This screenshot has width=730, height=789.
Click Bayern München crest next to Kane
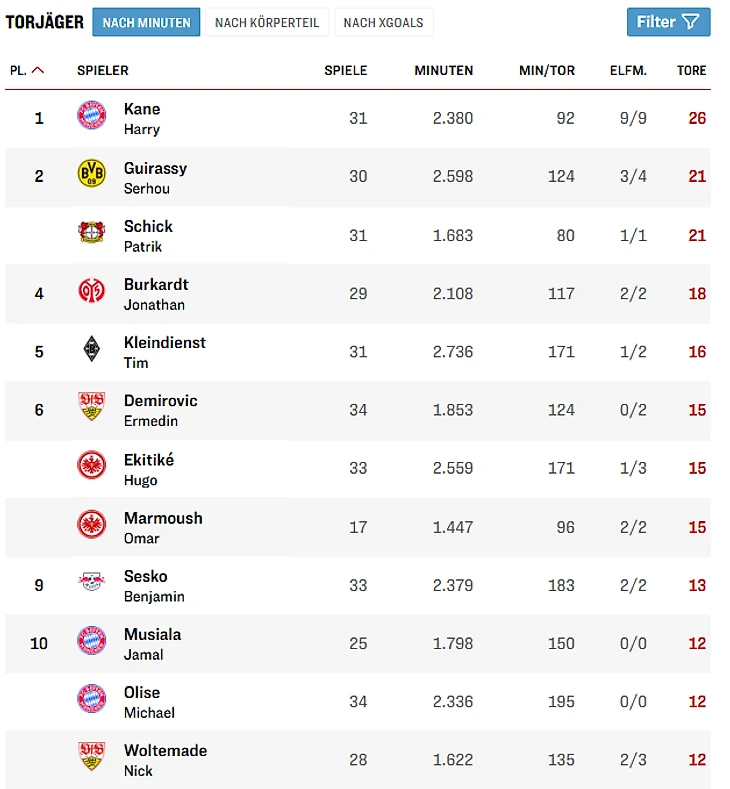coord(91,115)
